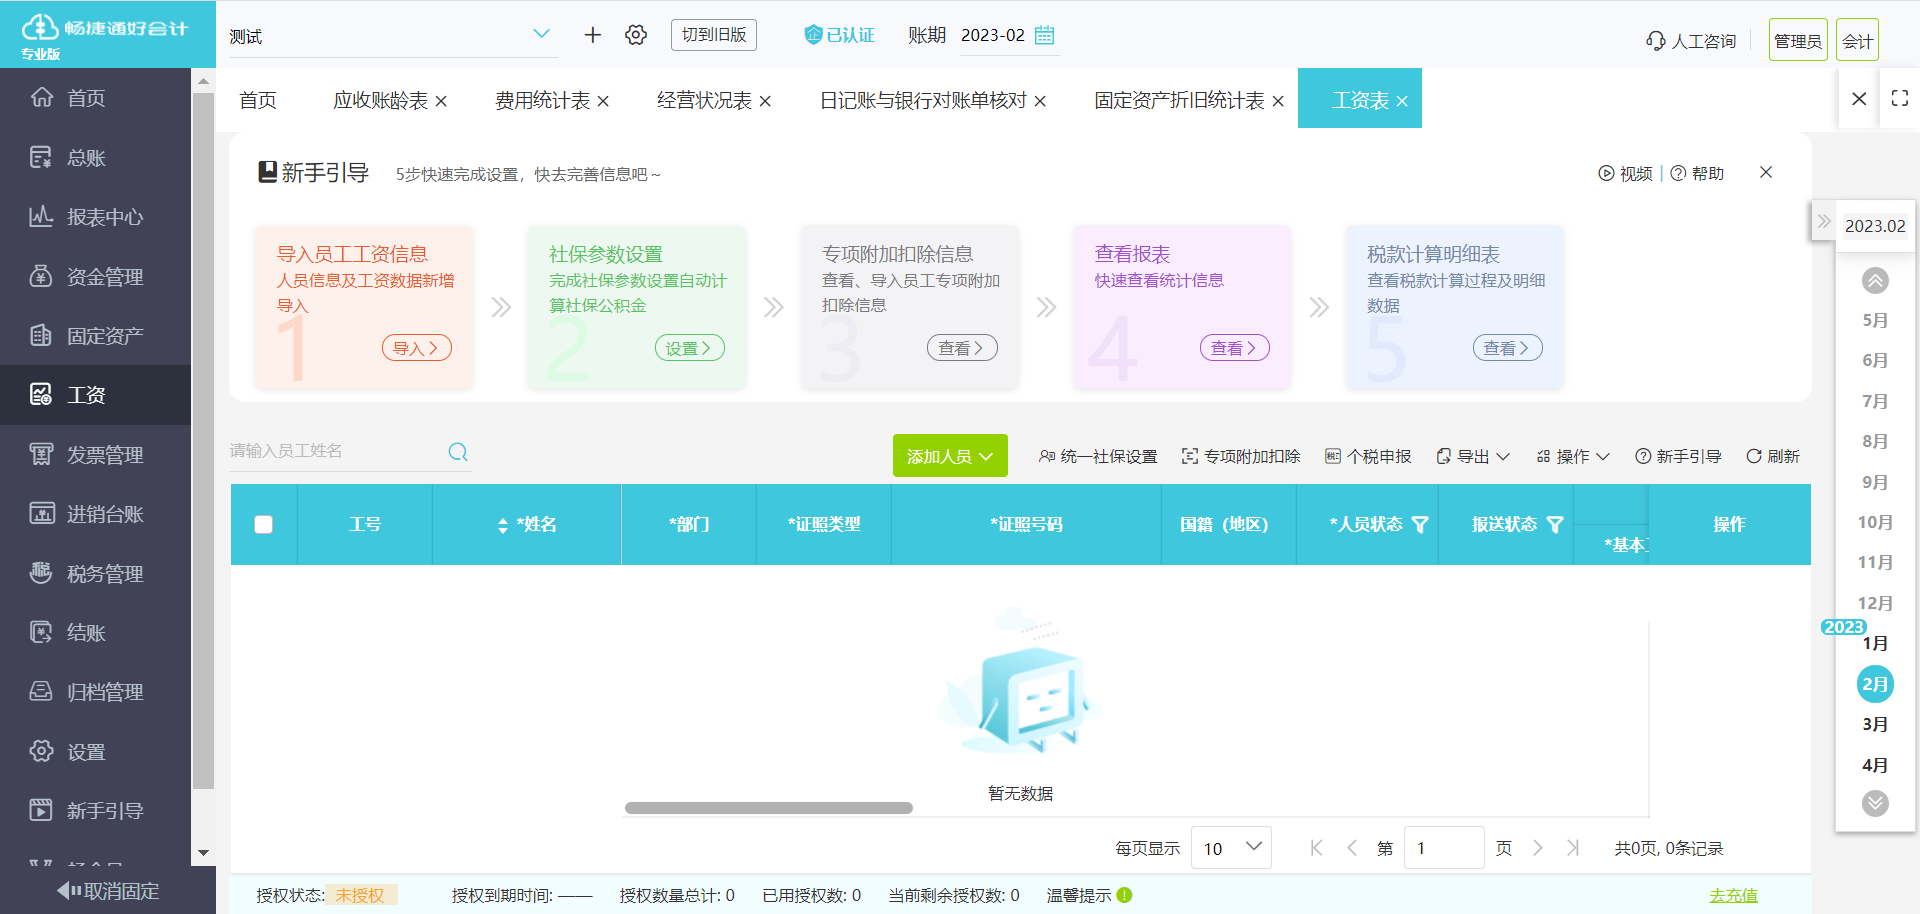This screenshot has height=914, width=1920.
Task: Open 统一社保设置 from the toolbar
Action: point(1098,455)
